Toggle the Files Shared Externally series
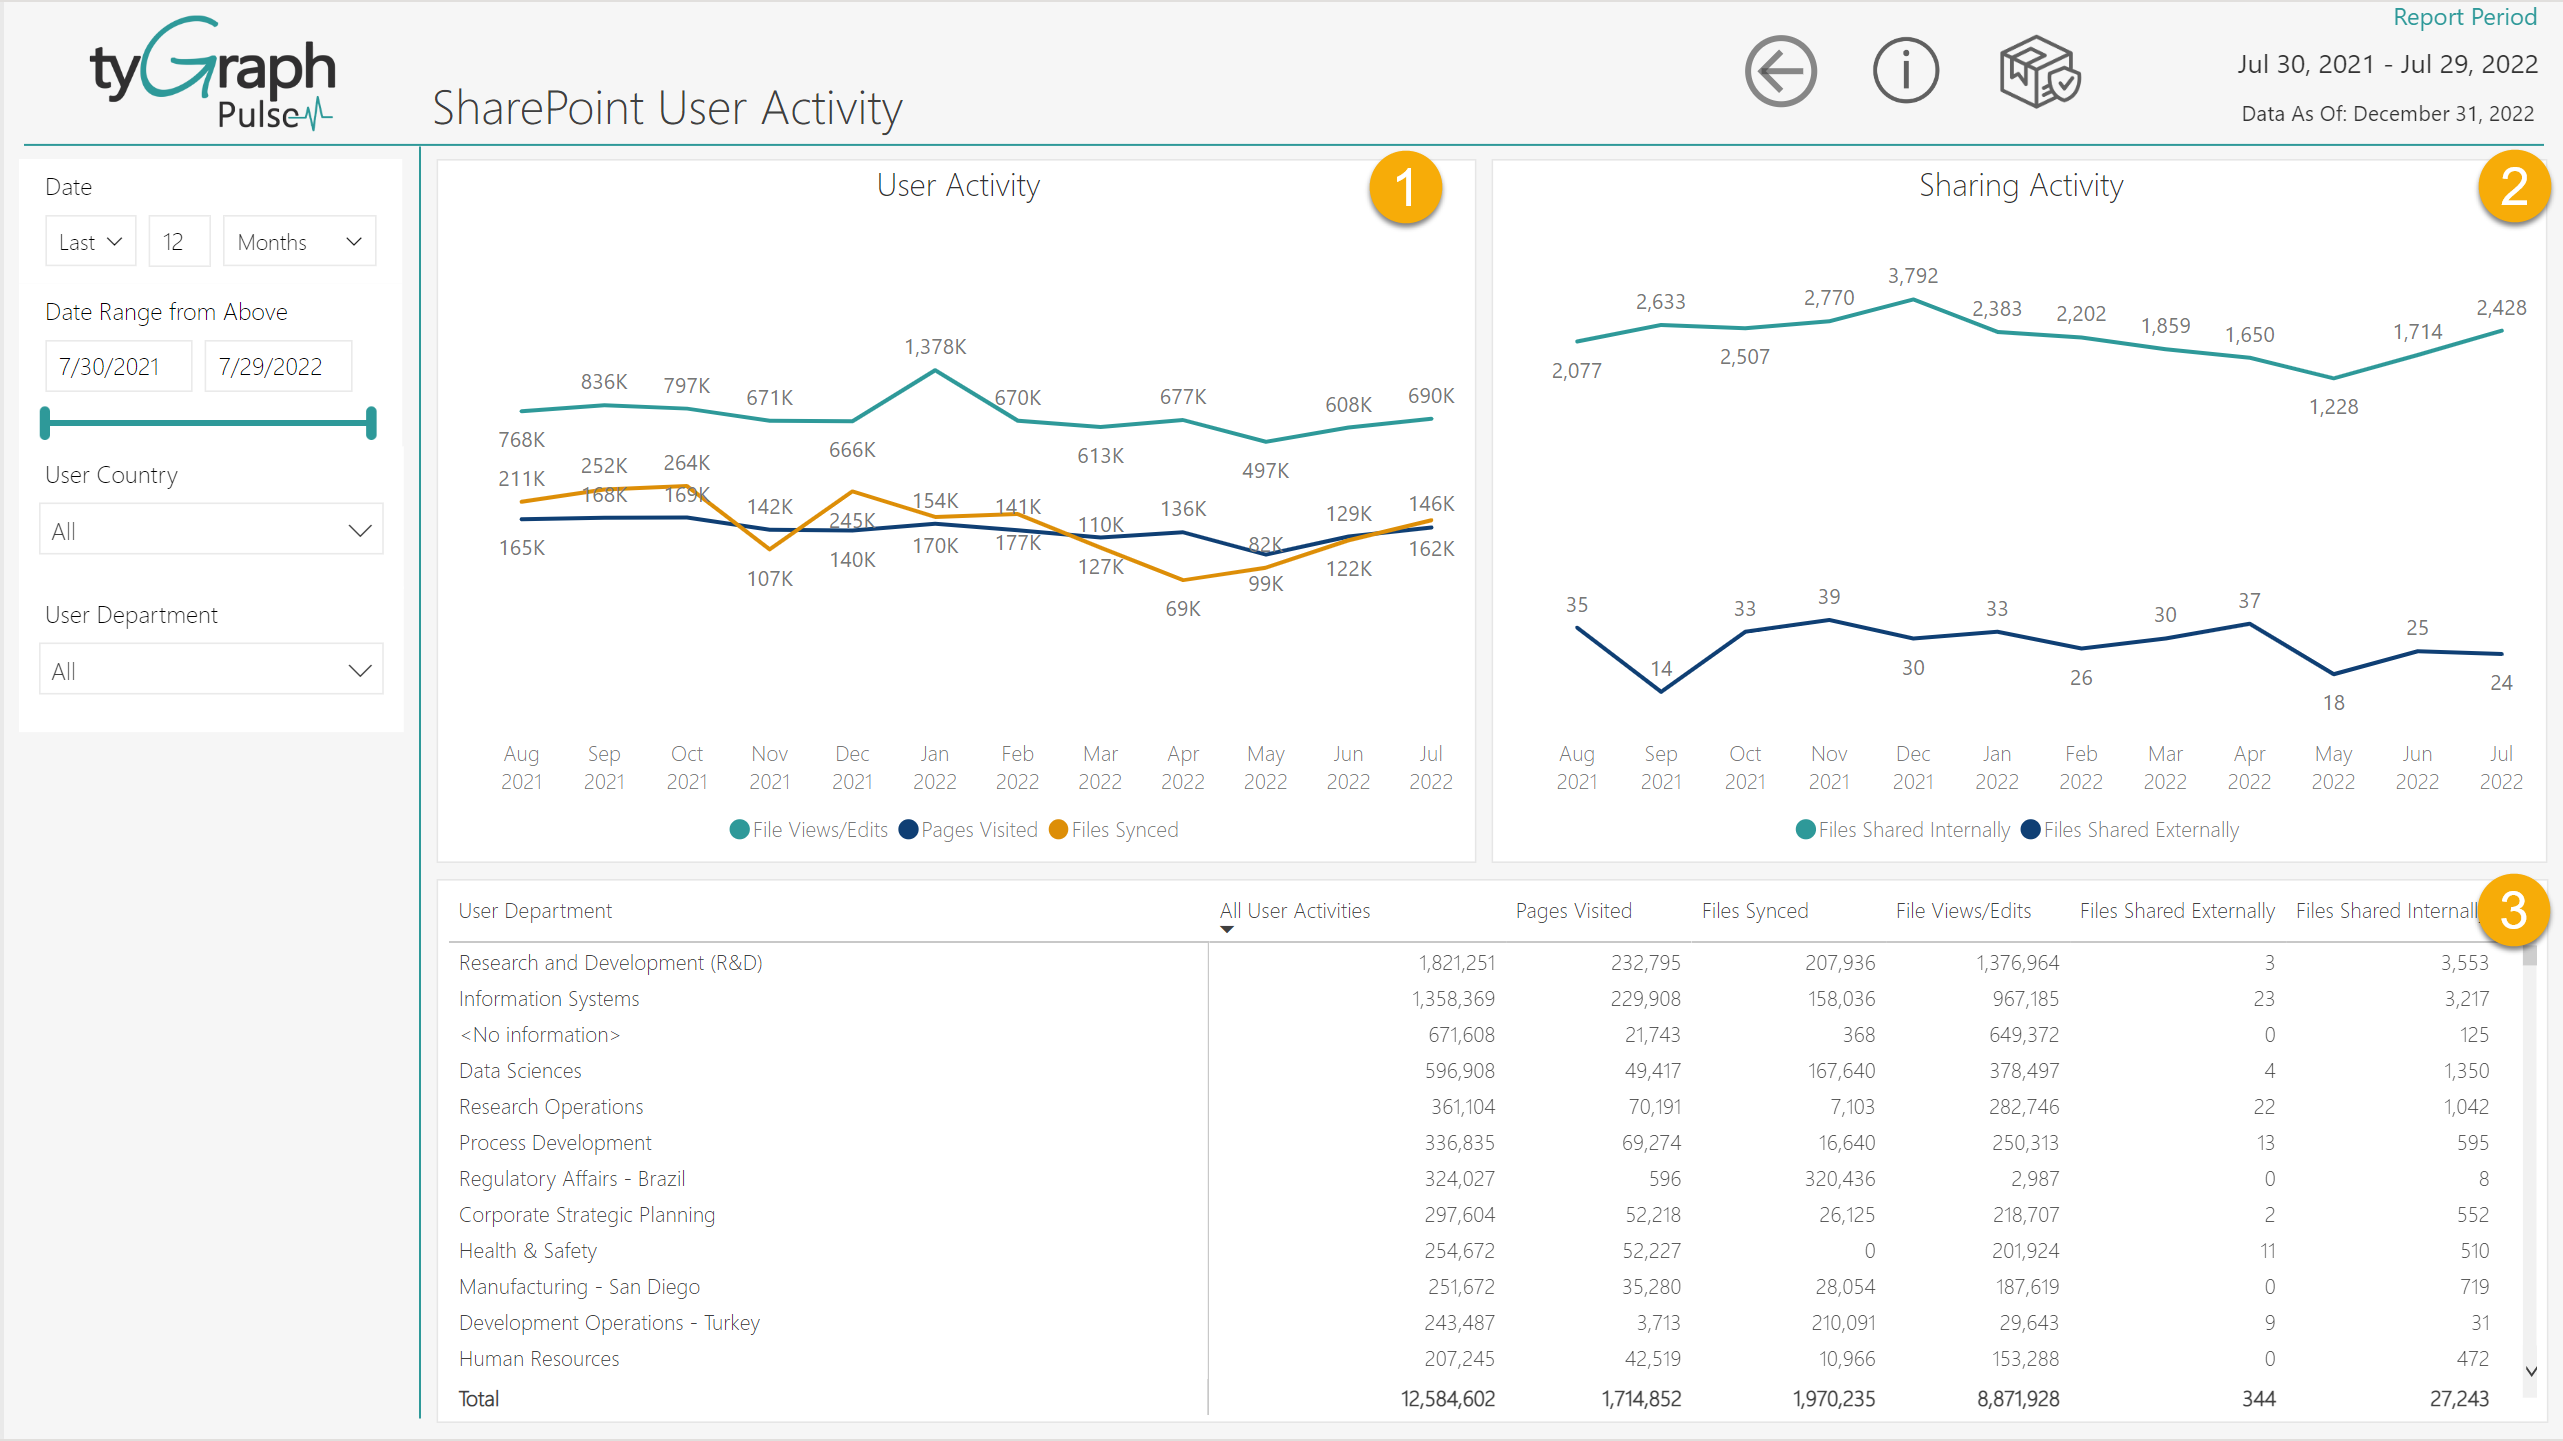Image resolution: width=2563 pixels, height=1441 pixels. (x=2029, y=829)
